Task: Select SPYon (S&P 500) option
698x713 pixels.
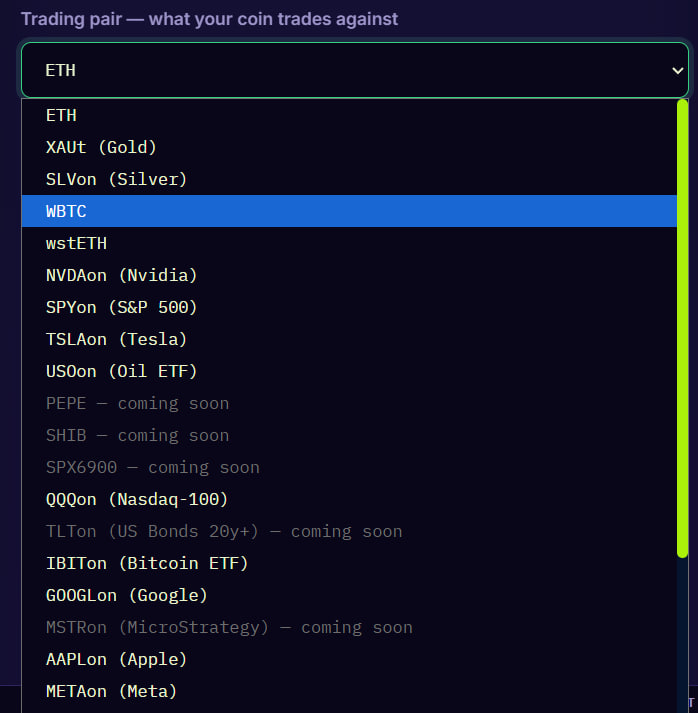Action: [349, 307]
